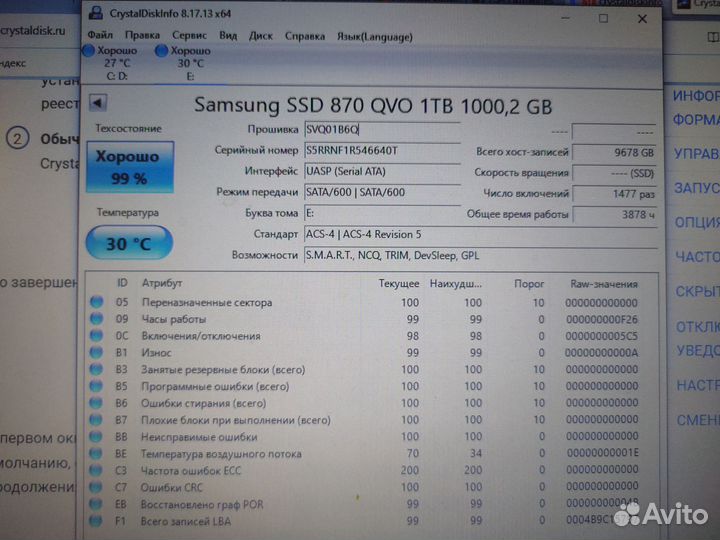The width and height of the screenshot is (720, 540).
Task: Click status icon for Плохие блоки при выполнении row
Action: 96,419
